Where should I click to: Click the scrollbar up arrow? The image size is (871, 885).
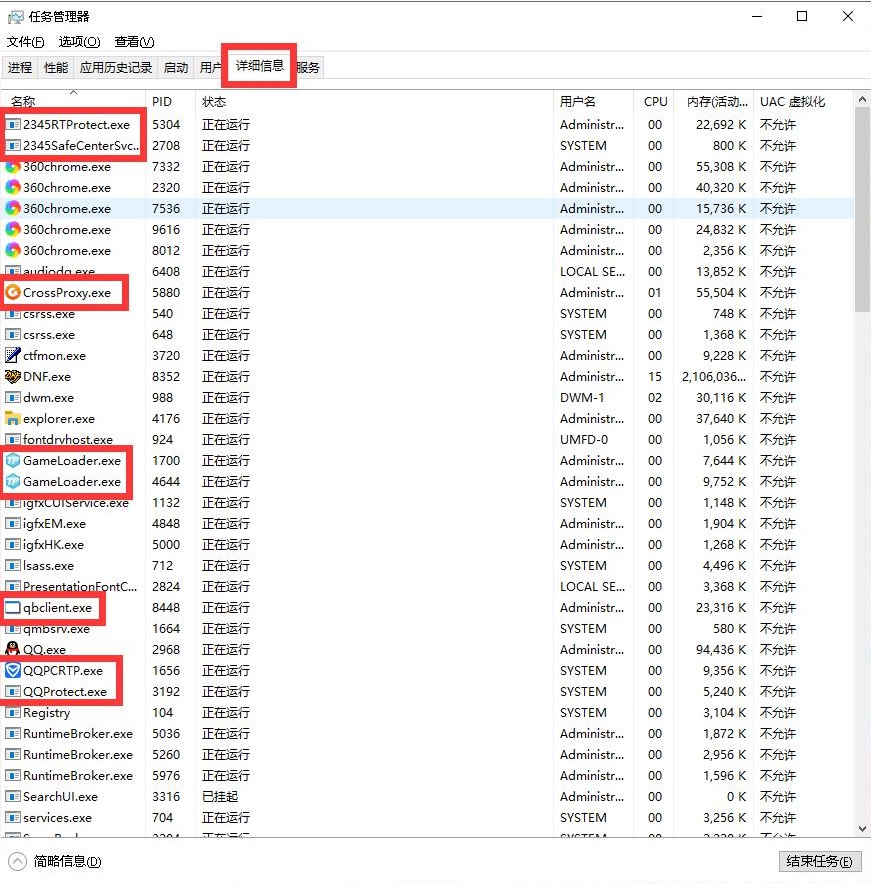pos(862,99)
